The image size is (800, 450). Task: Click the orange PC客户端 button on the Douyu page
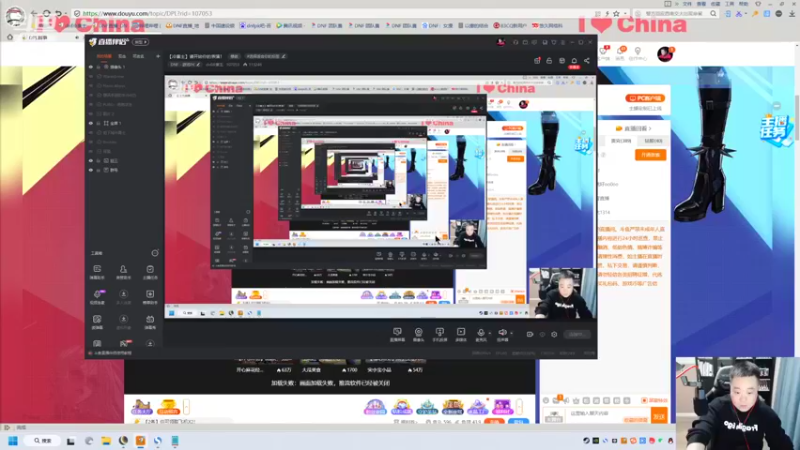point(645,98)
